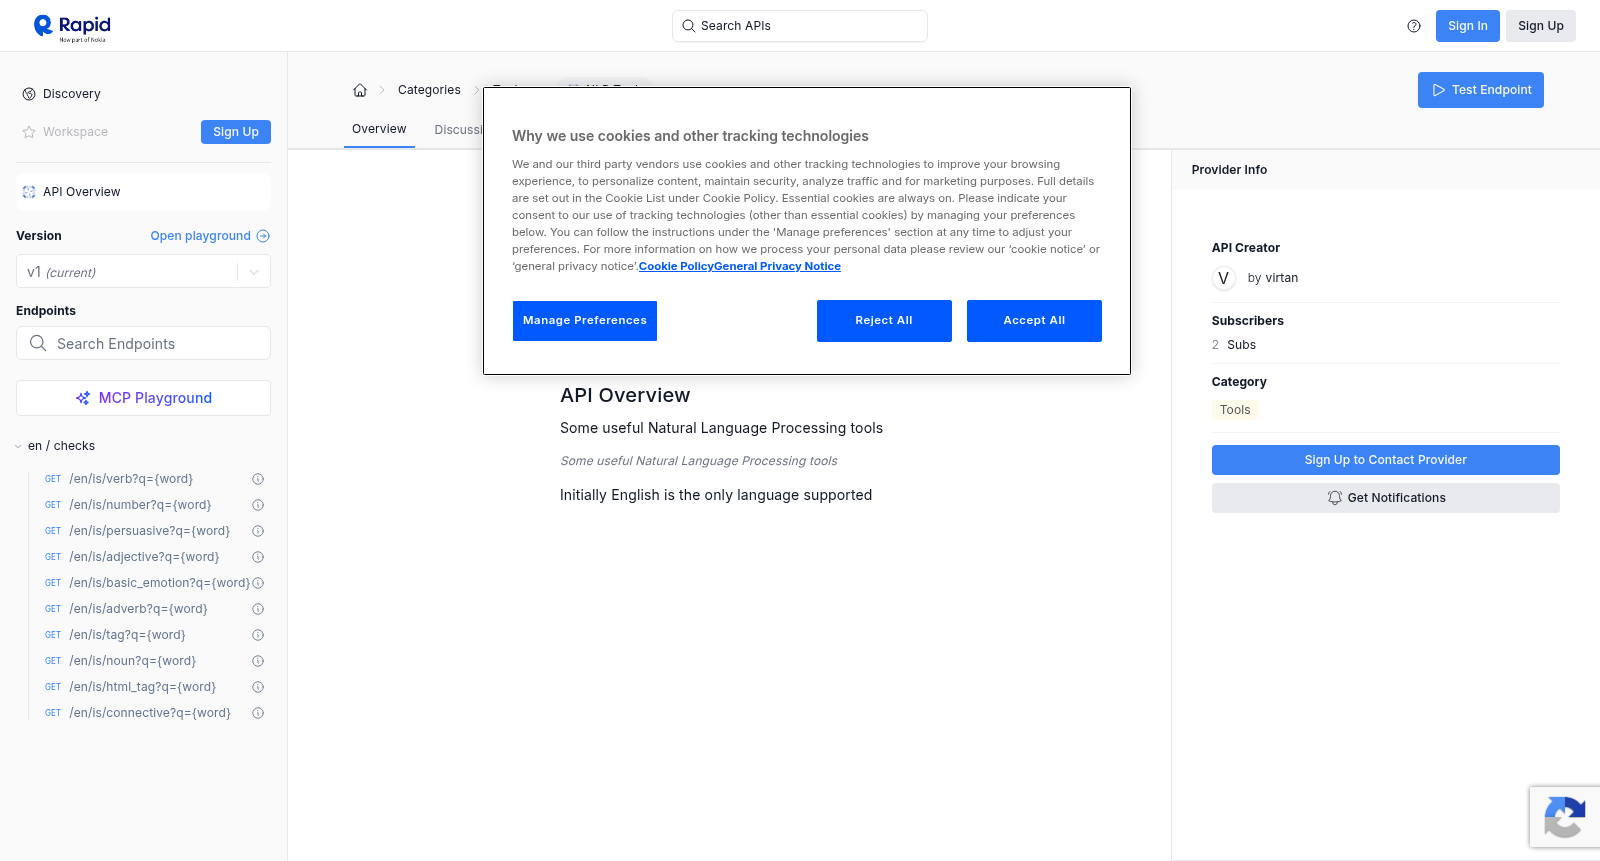
Task: Click the home breadcrumb icon
Action: click(x=360, y=90)
